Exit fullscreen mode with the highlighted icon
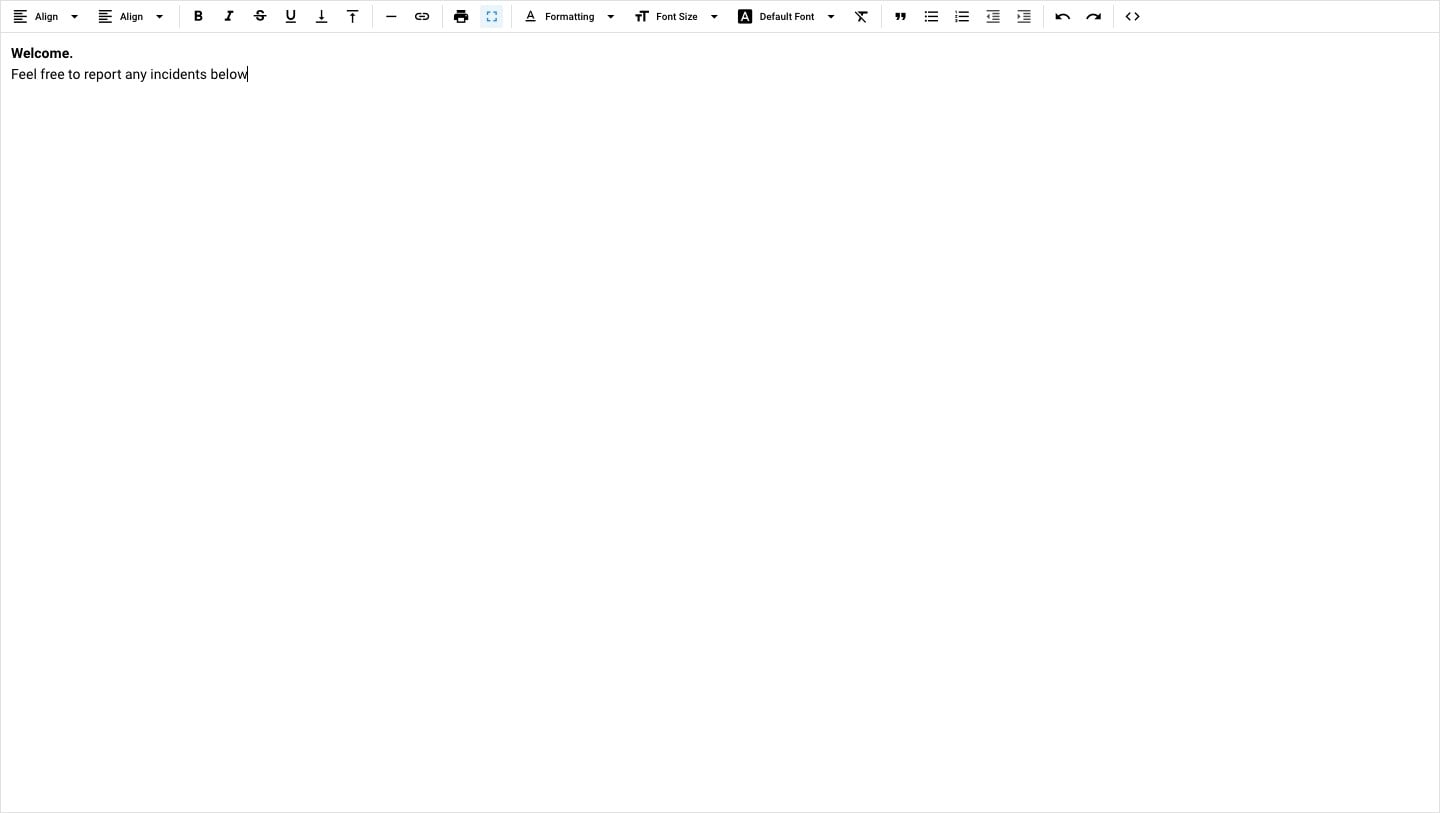The image size is (1440, 813). (491, 17)
